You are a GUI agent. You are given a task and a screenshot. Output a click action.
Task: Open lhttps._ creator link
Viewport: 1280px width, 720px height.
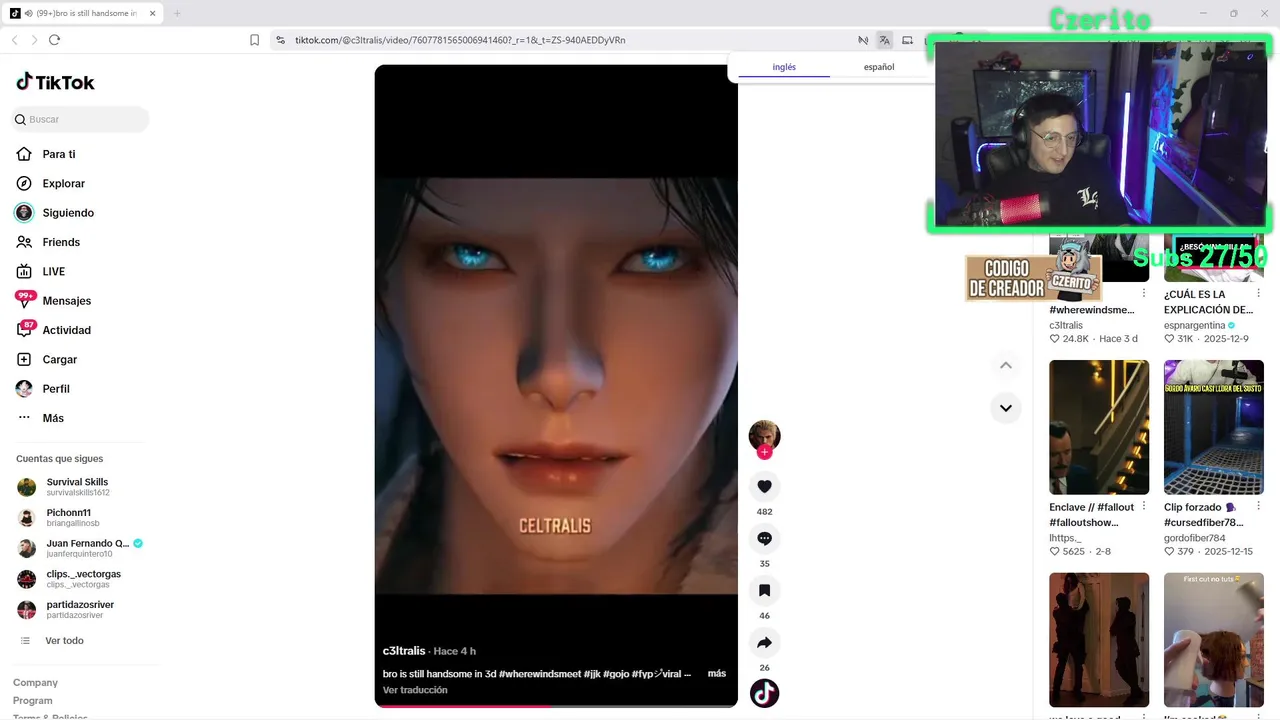[1065, 538]
